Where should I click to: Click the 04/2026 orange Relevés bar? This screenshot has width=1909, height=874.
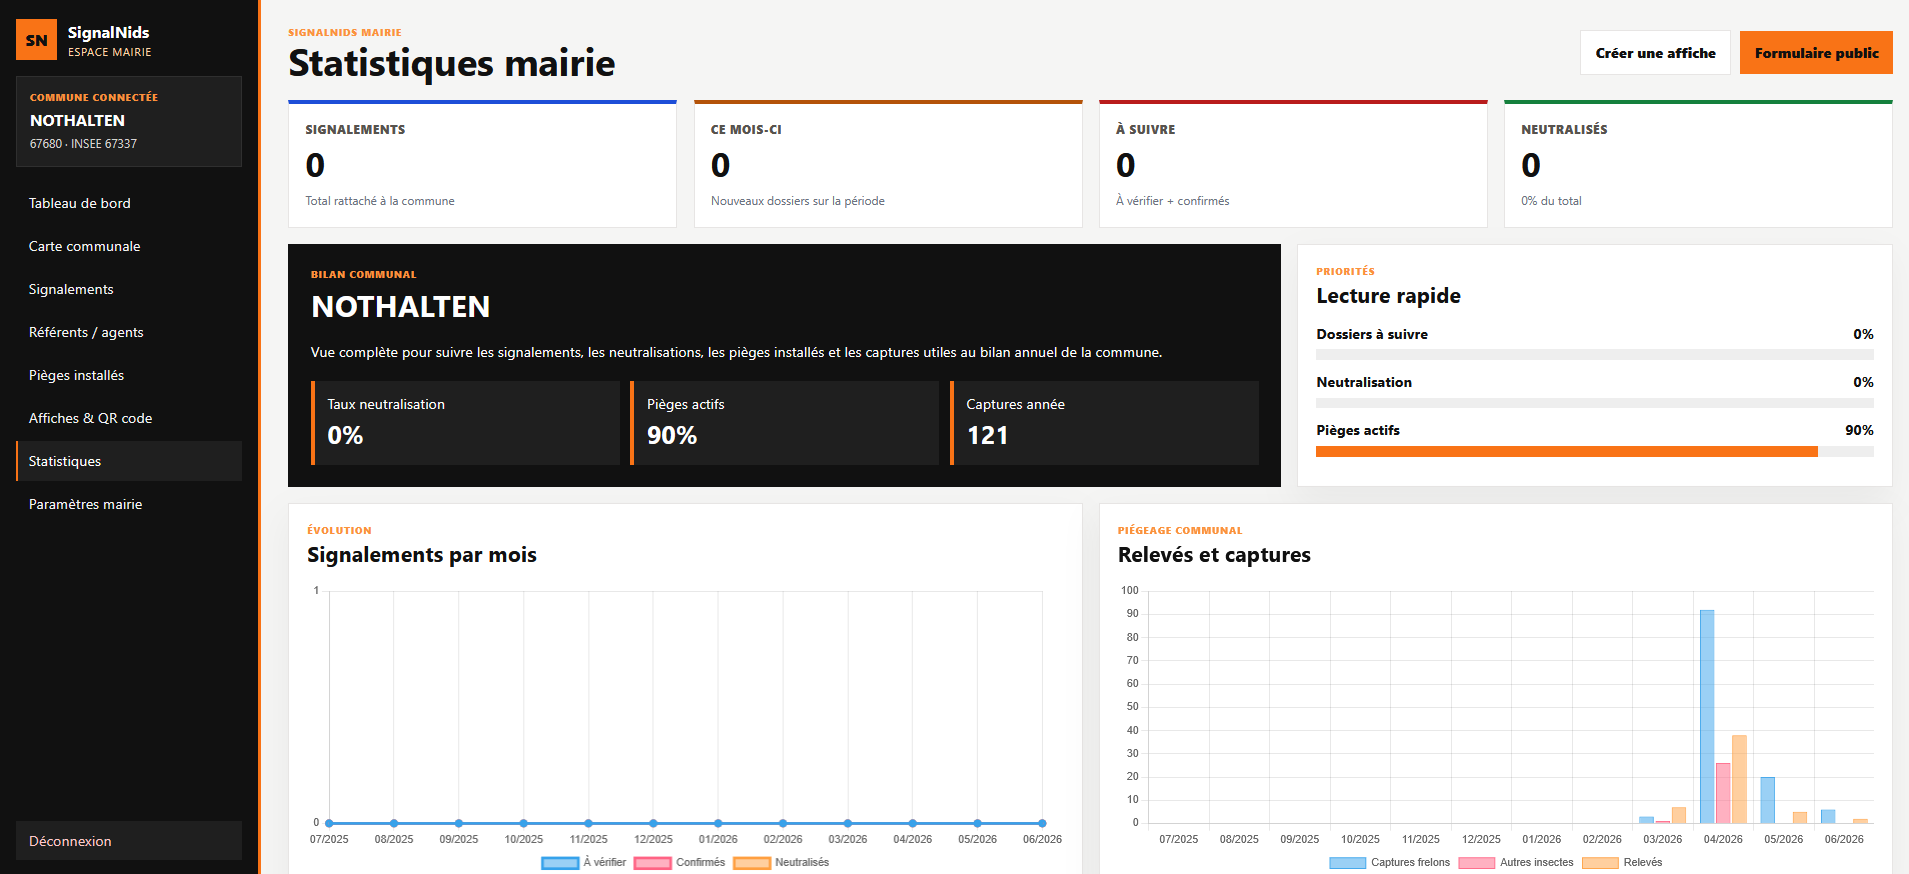pos(1739,779)
